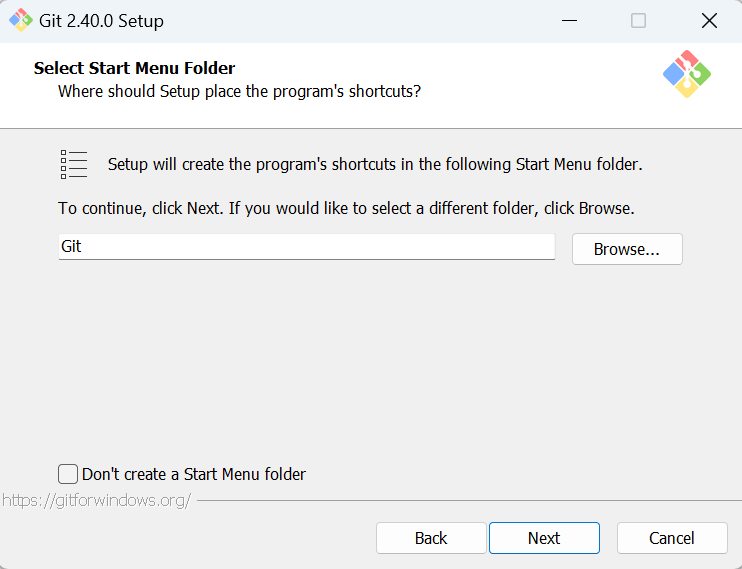Click the "Select Start Menu Folder" heading
Screen dimensions: 742x569
134,69
